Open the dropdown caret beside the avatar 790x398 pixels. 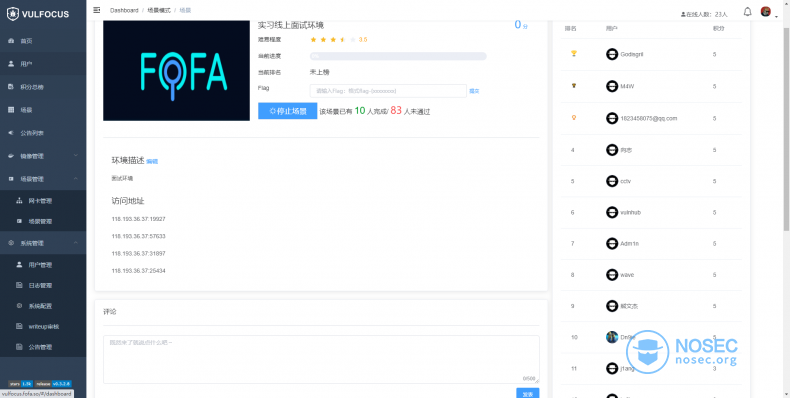coord(776,16)
